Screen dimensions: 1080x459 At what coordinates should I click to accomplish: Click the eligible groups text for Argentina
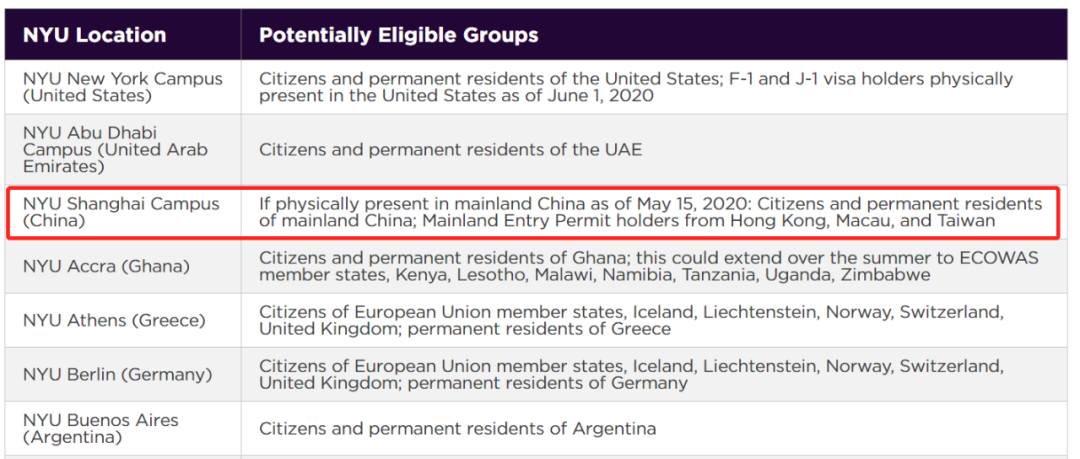[457, 428]
